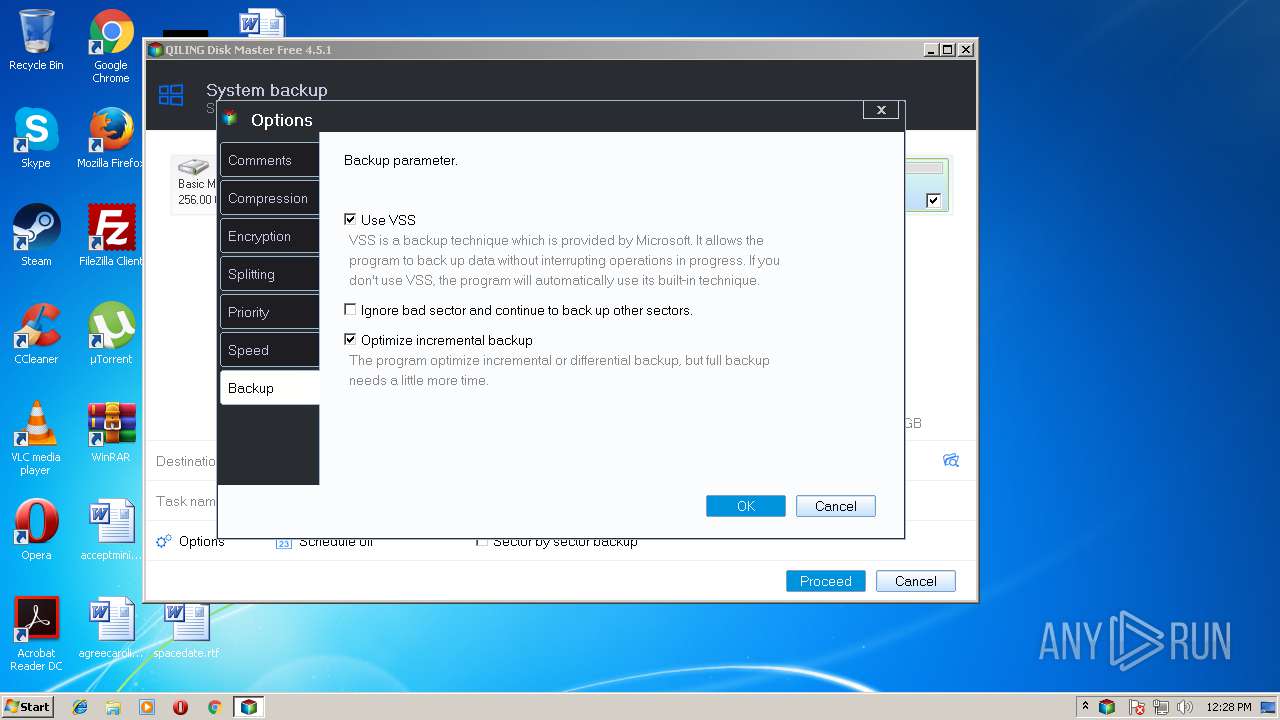The image size is (1280, 720).
Task: Cancel the Options dialog
Action: [836, 506]
